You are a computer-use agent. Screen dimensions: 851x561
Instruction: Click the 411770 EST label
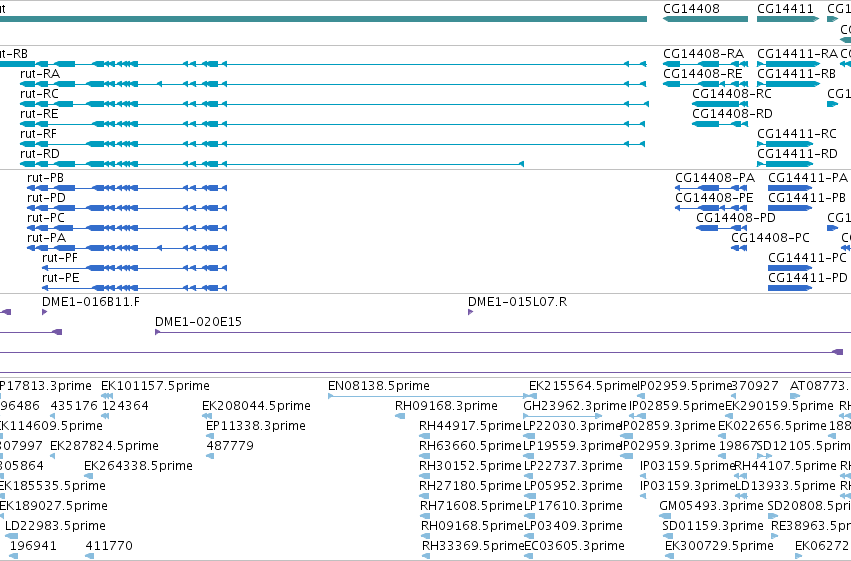(109, 546)
